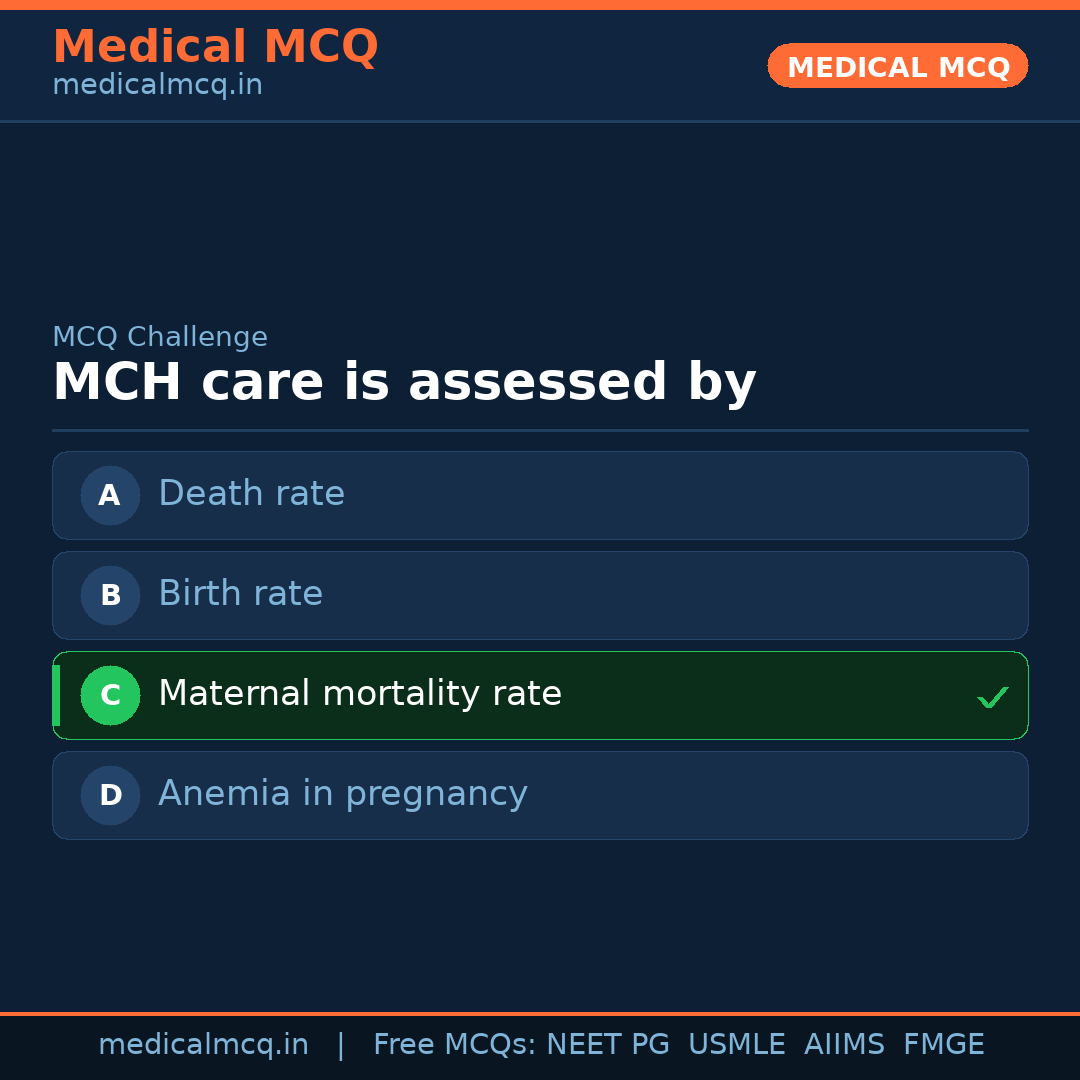Viewport: 1080px width, 1080px height.
Task: Select option D, Anemia in pregnancy
Action: tap(540, 795)
